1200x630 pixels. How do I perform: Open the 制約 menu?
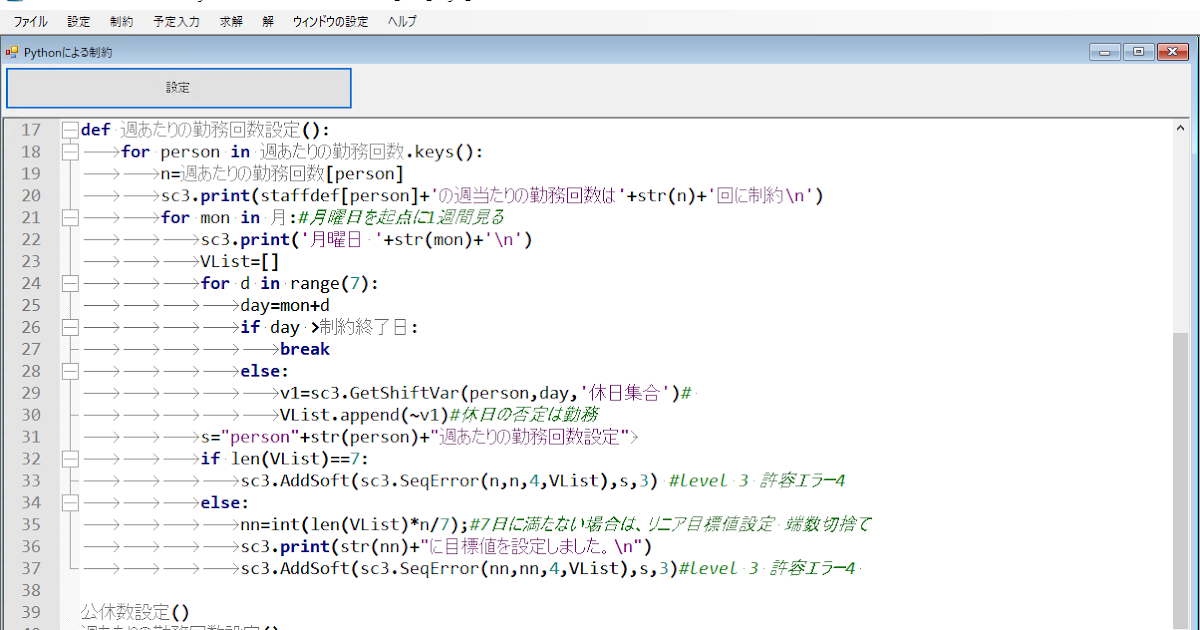click(121, 20)
